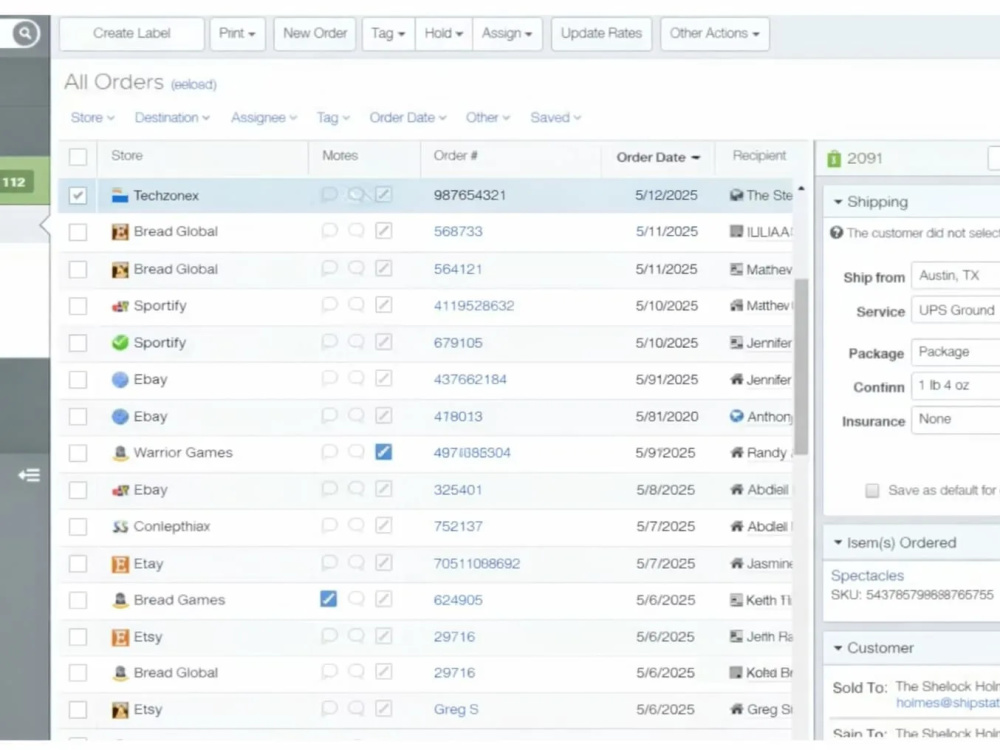Click the house icon next to Jasmine recipient
This screenshot has height=750, width=1000.
(x=737, y=563)
